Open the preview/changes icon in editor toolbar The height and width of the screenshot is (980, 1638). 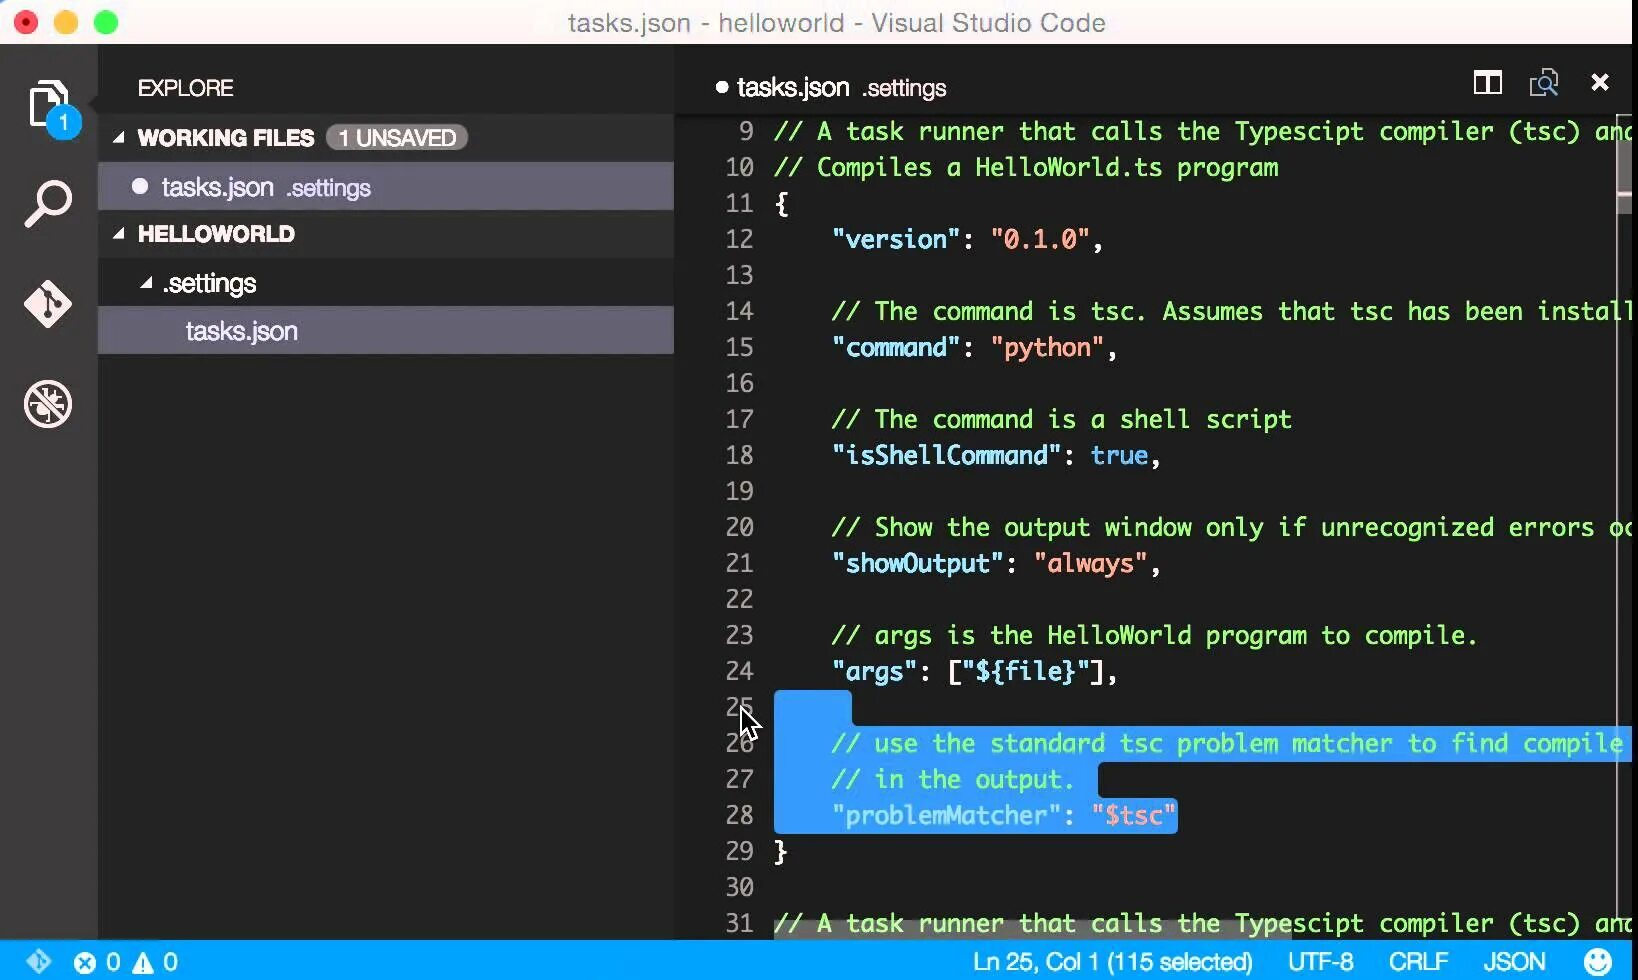(1543, 83)
